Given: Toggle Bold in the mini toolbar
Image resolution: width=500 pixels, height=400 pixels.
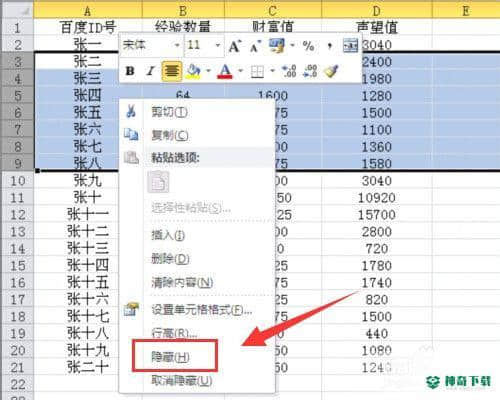Looking at the screenshot, I should coord(130,71).
